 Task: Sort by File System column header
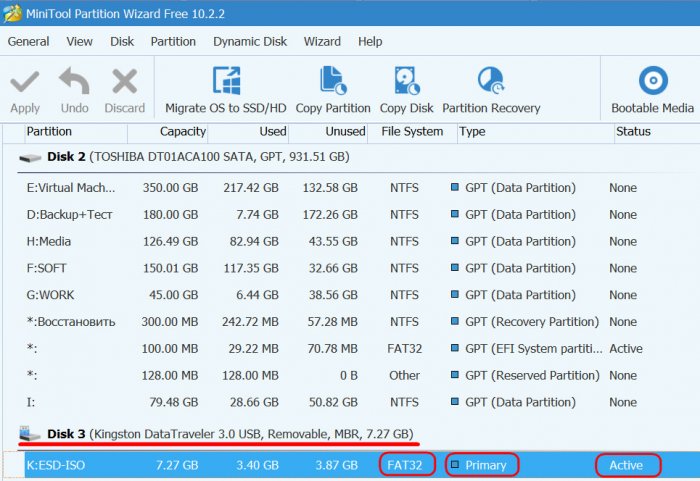pyautogui.click(x=412, y=132)
